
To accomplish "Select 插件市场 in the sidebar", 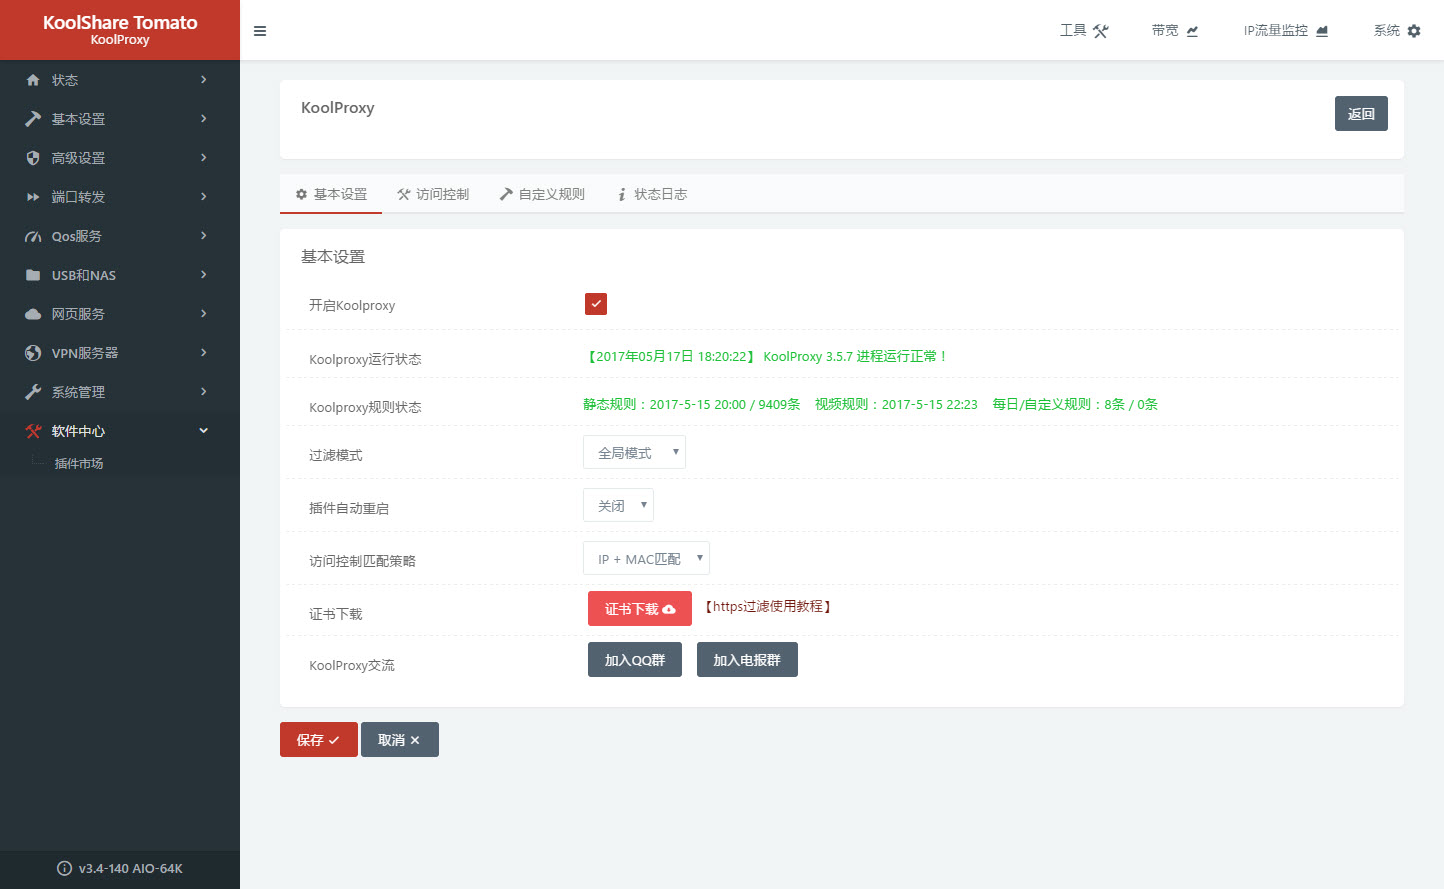I will click(79, 463).
